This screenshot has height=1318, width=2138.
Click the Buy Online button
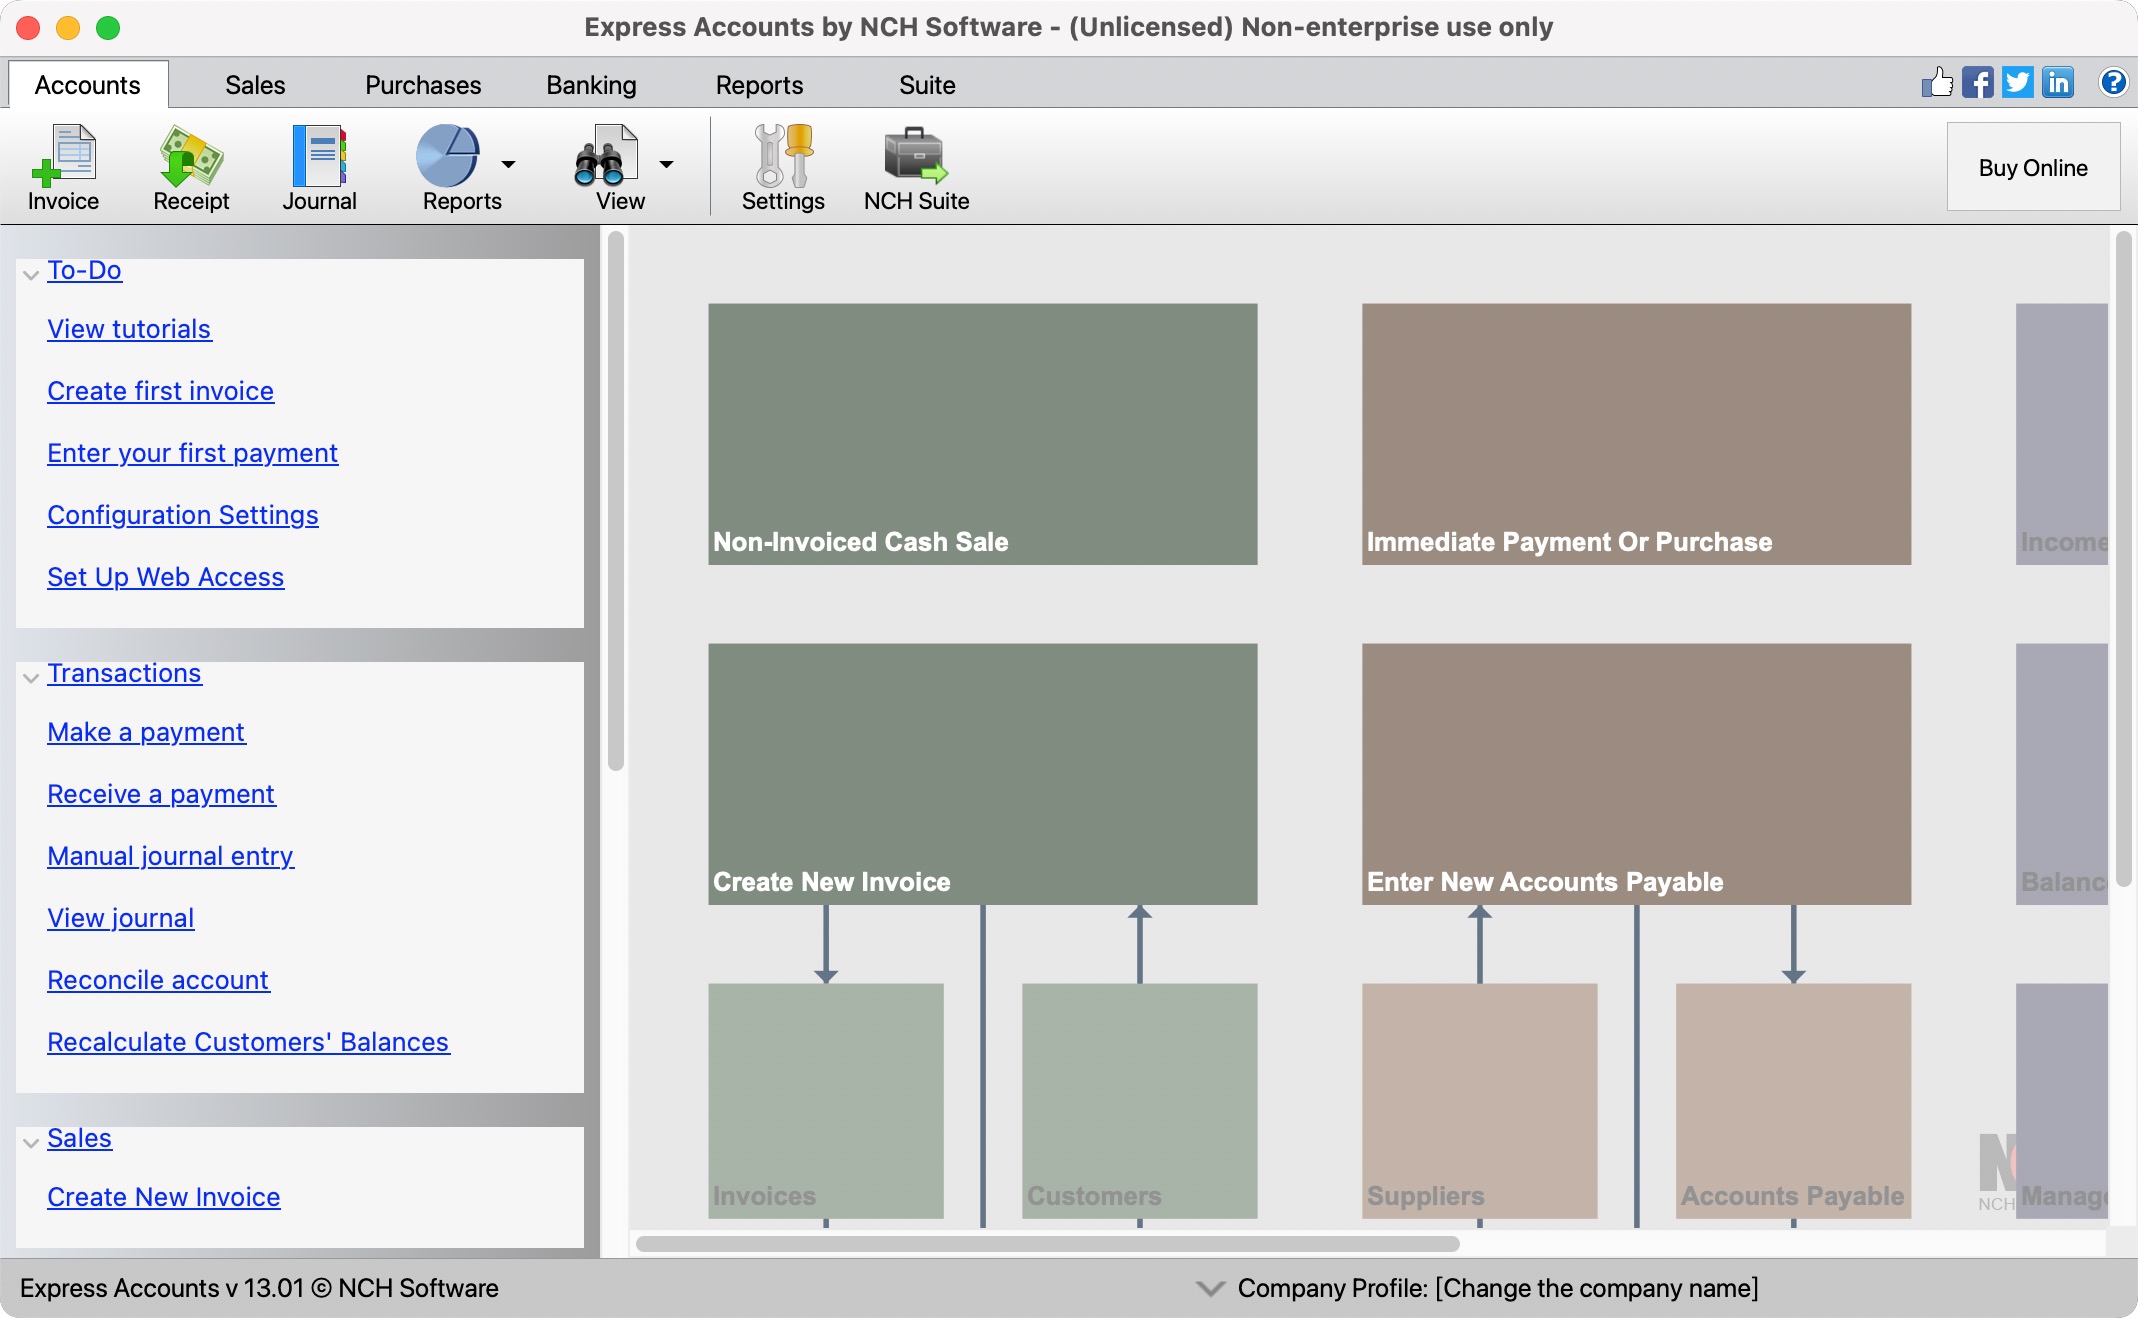coord(2033,167)
